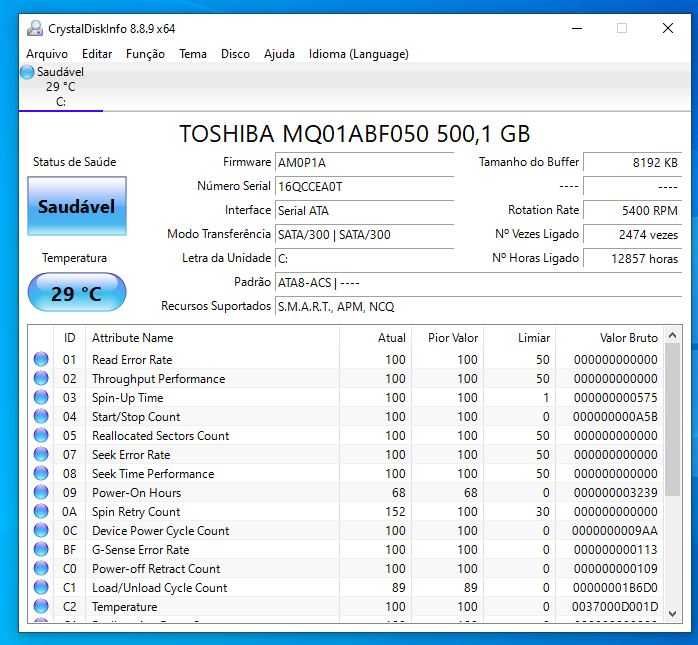Open the Função menu

coord(145,54)
